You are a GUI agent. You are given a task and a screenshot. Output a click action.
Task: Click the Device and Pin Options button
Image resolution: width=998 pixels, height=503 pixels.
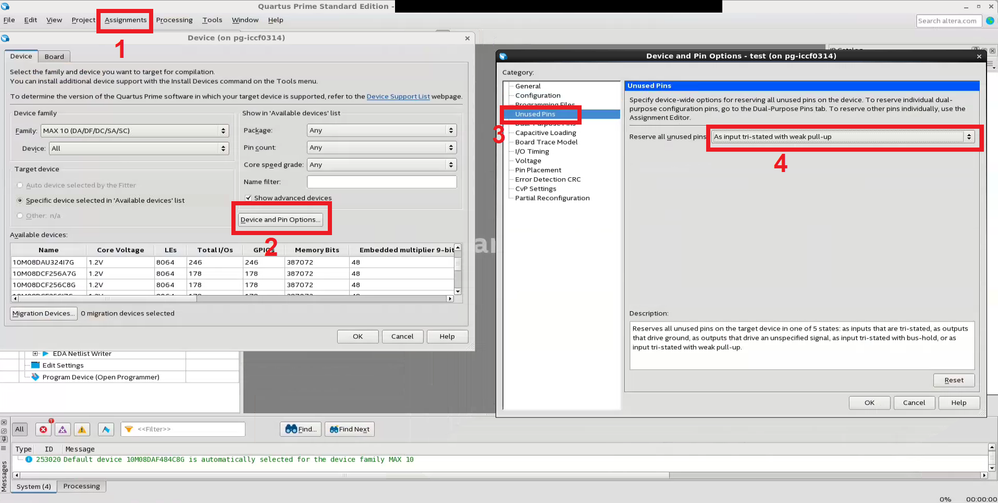(280, 219)
